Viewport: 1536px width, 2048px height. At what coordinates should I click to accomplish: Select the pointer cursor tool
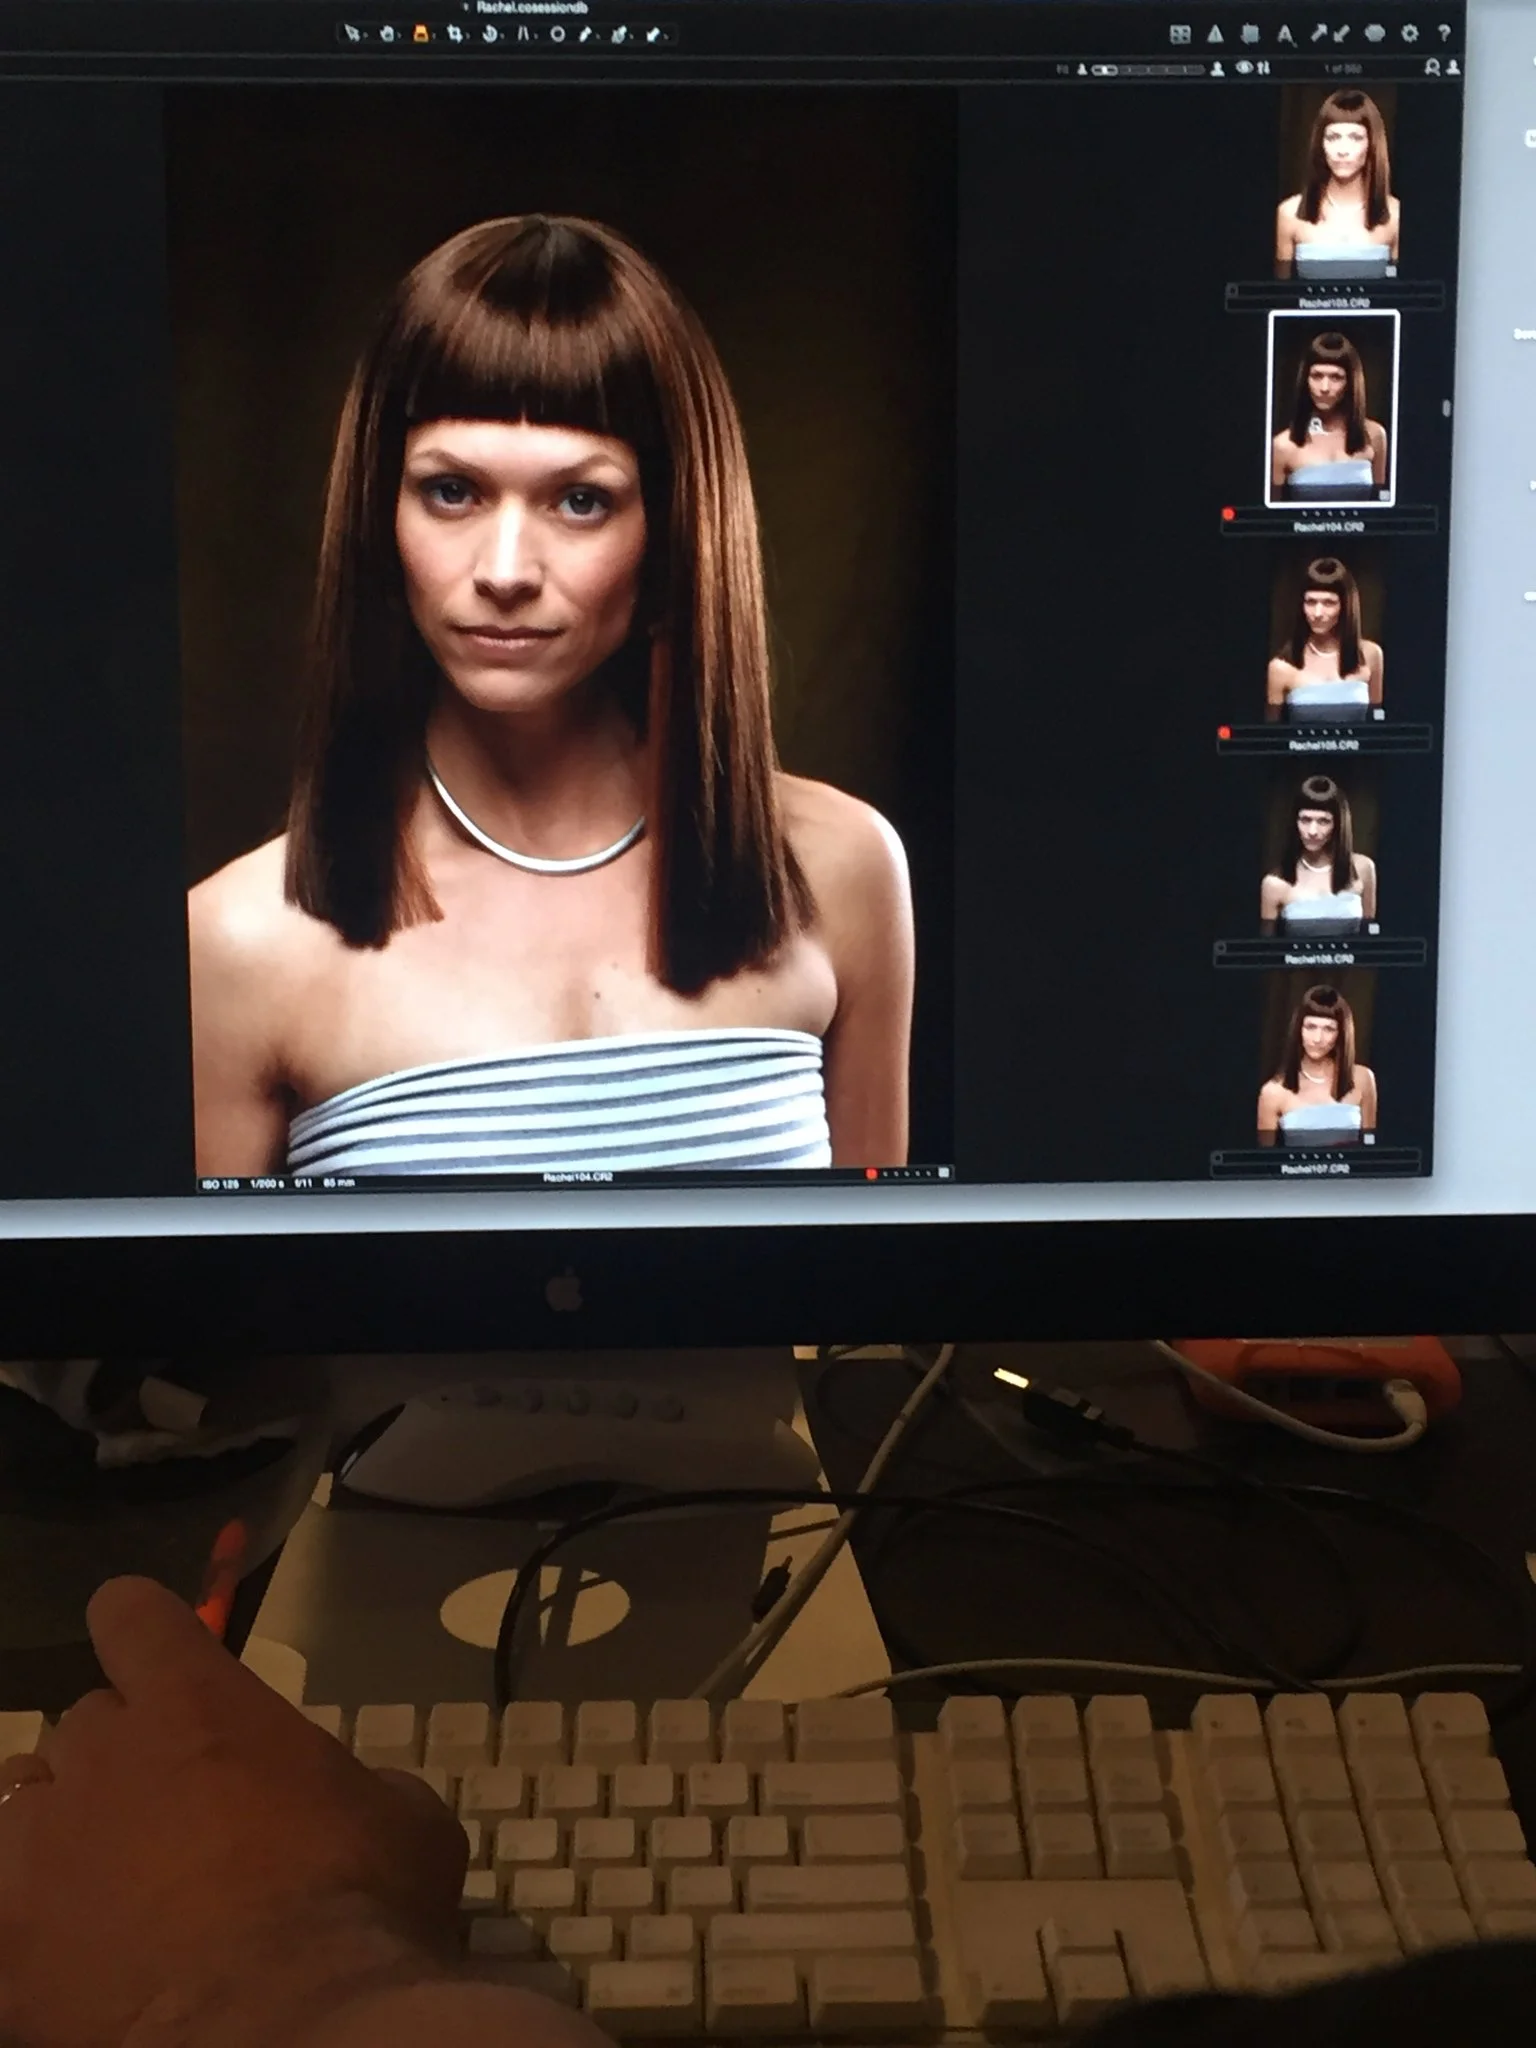pyautogui.click(x=351, y=33)
